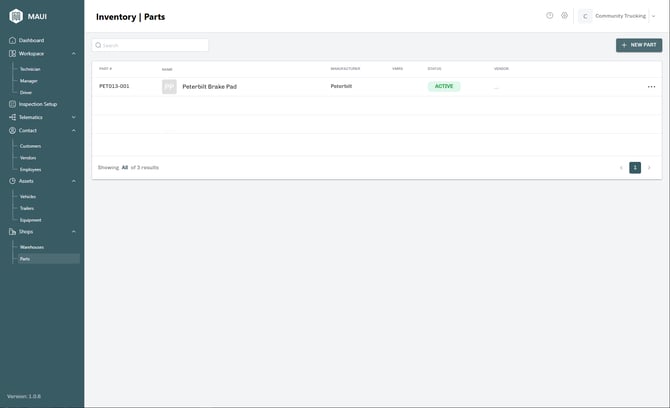Viewport: 670px width, 408px height.
Task: Click the Community Trucking avatar icon
Action: point(585,16)
